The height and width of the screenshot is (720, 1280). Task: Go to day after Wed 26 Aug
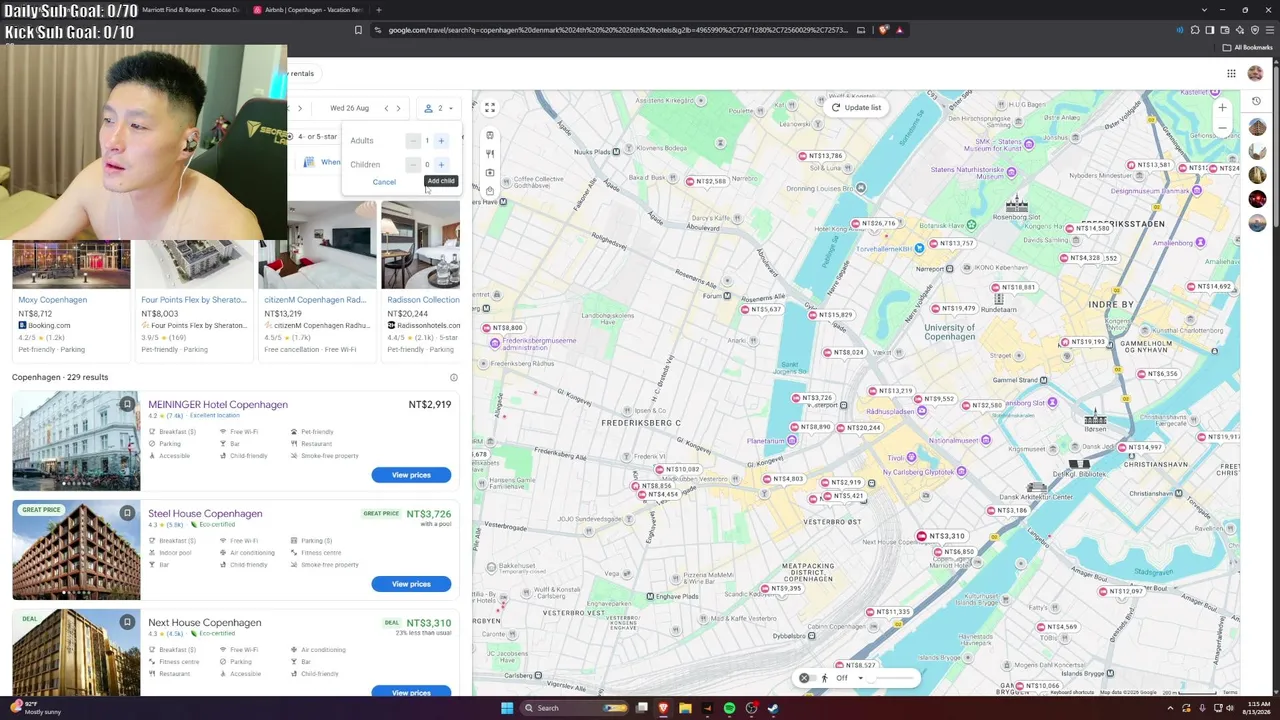(x=398, y=108)
